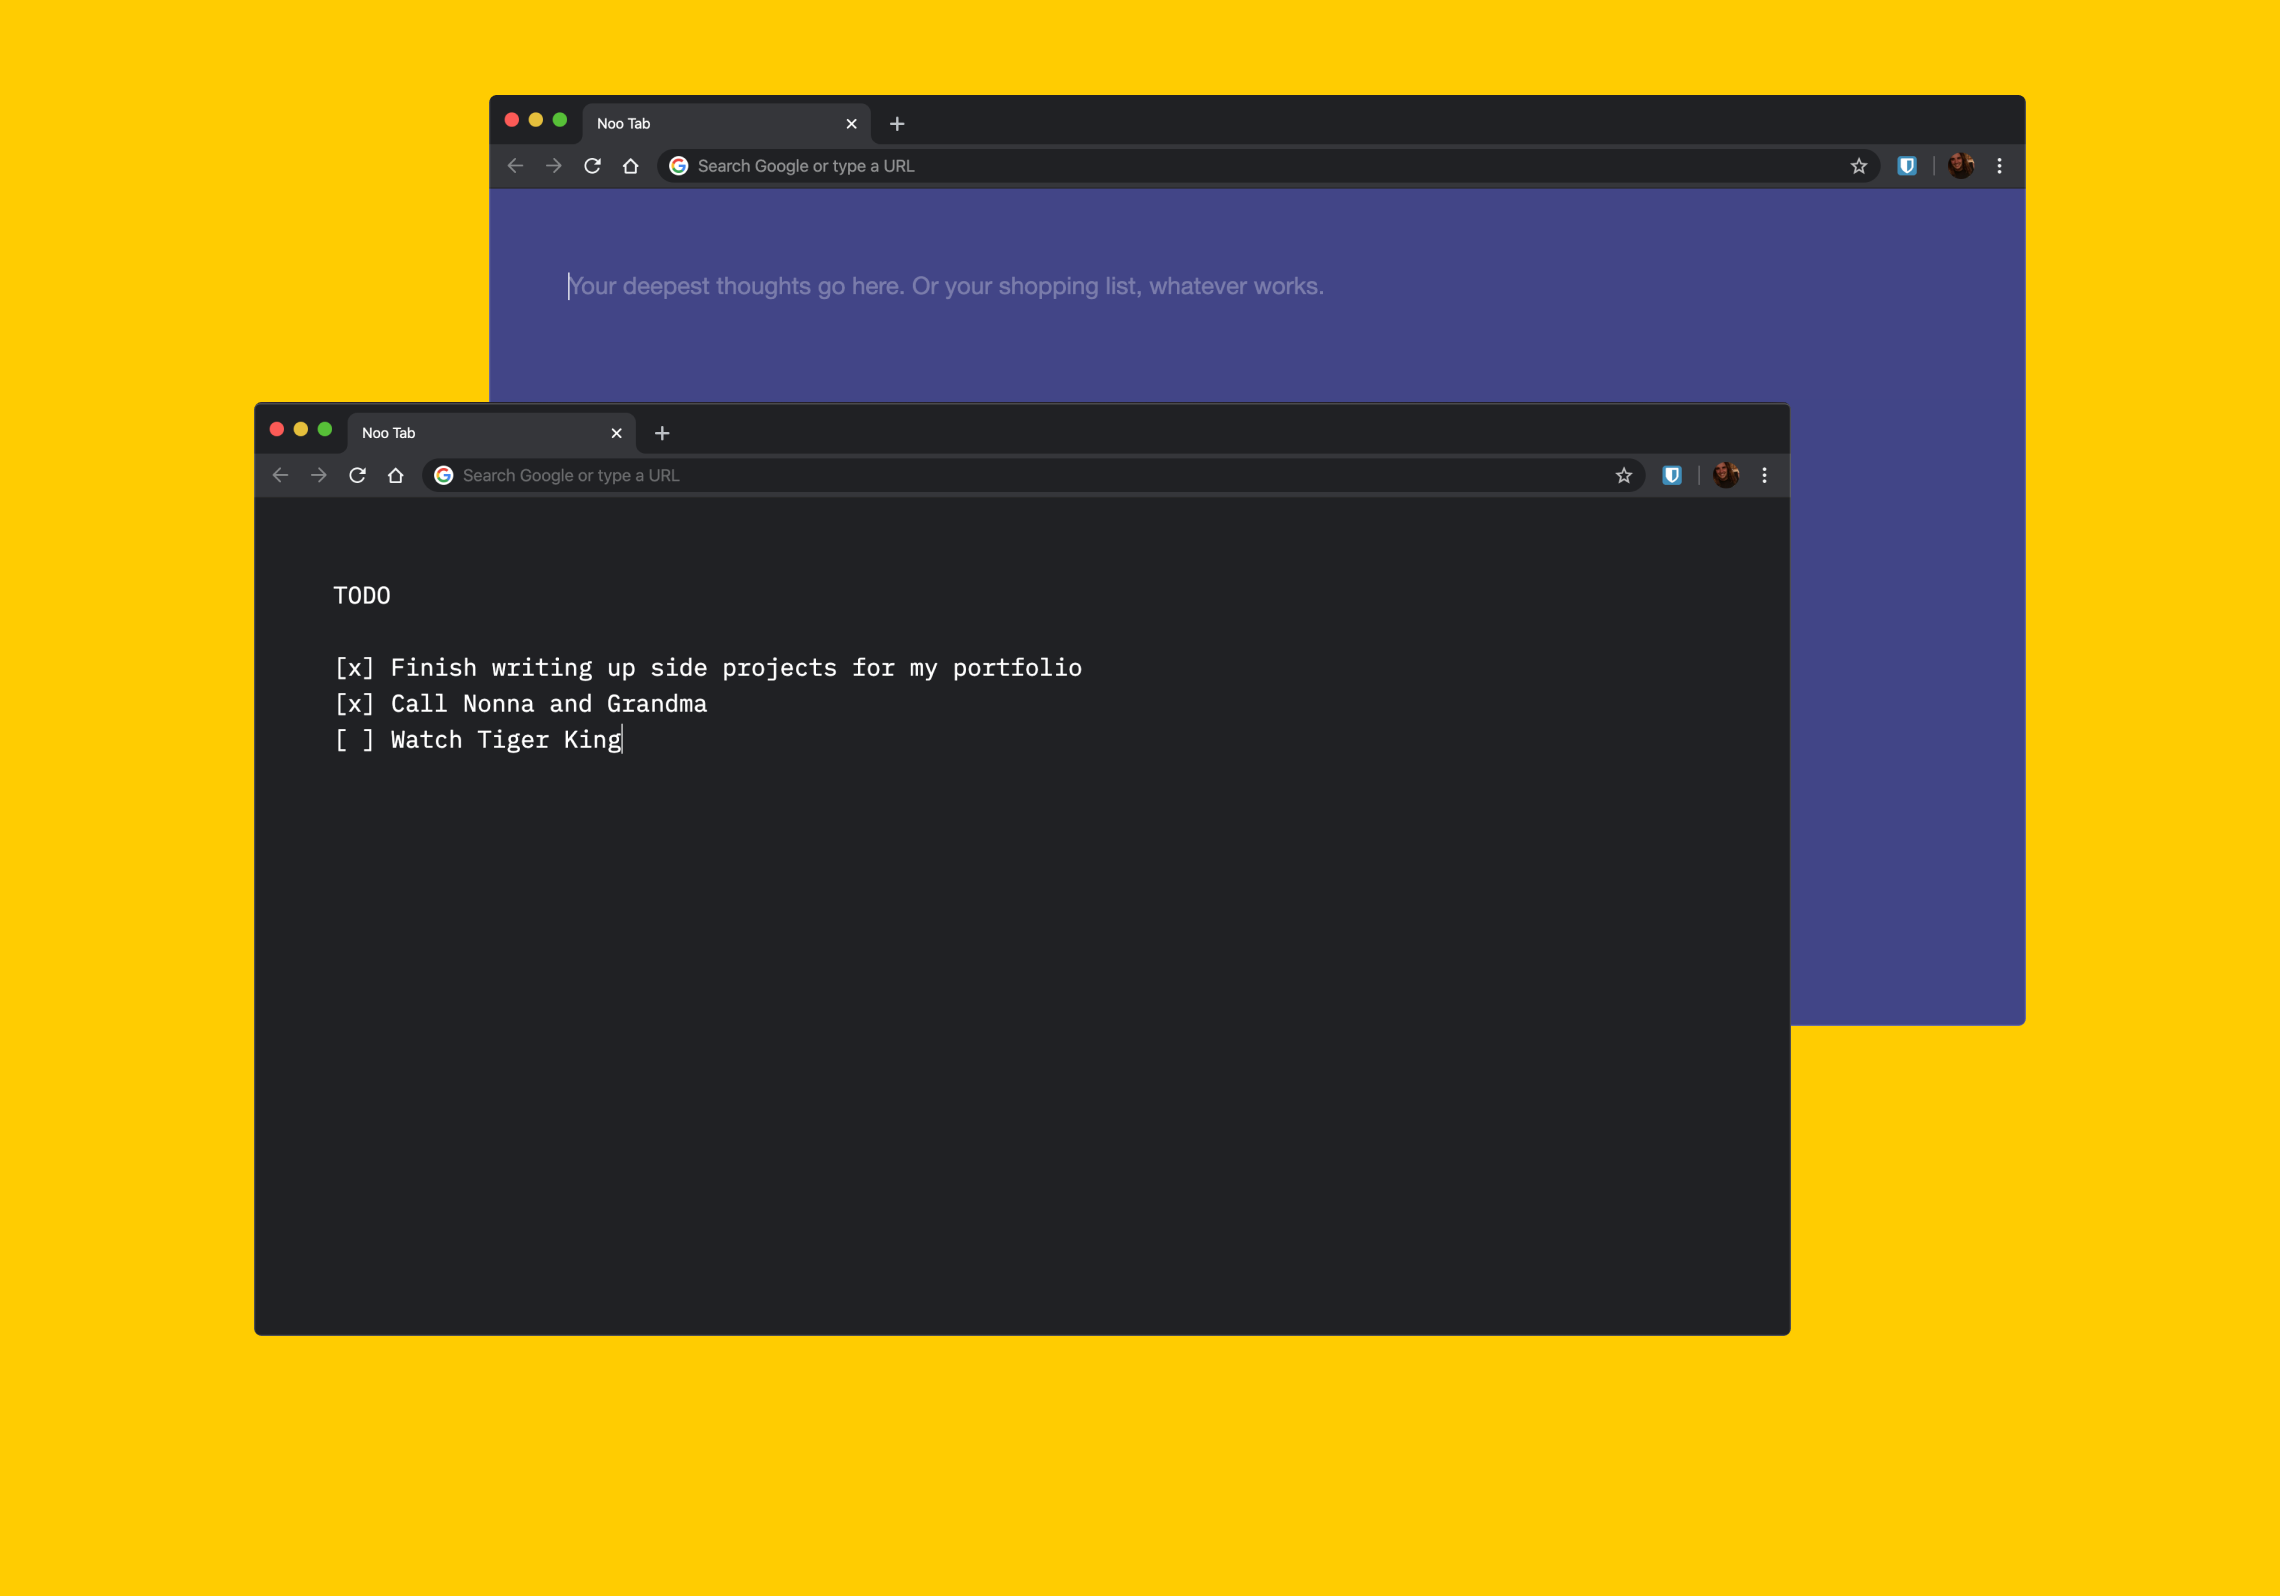
Task: Close the Noo Tab in front window
Action: [616, 433]
